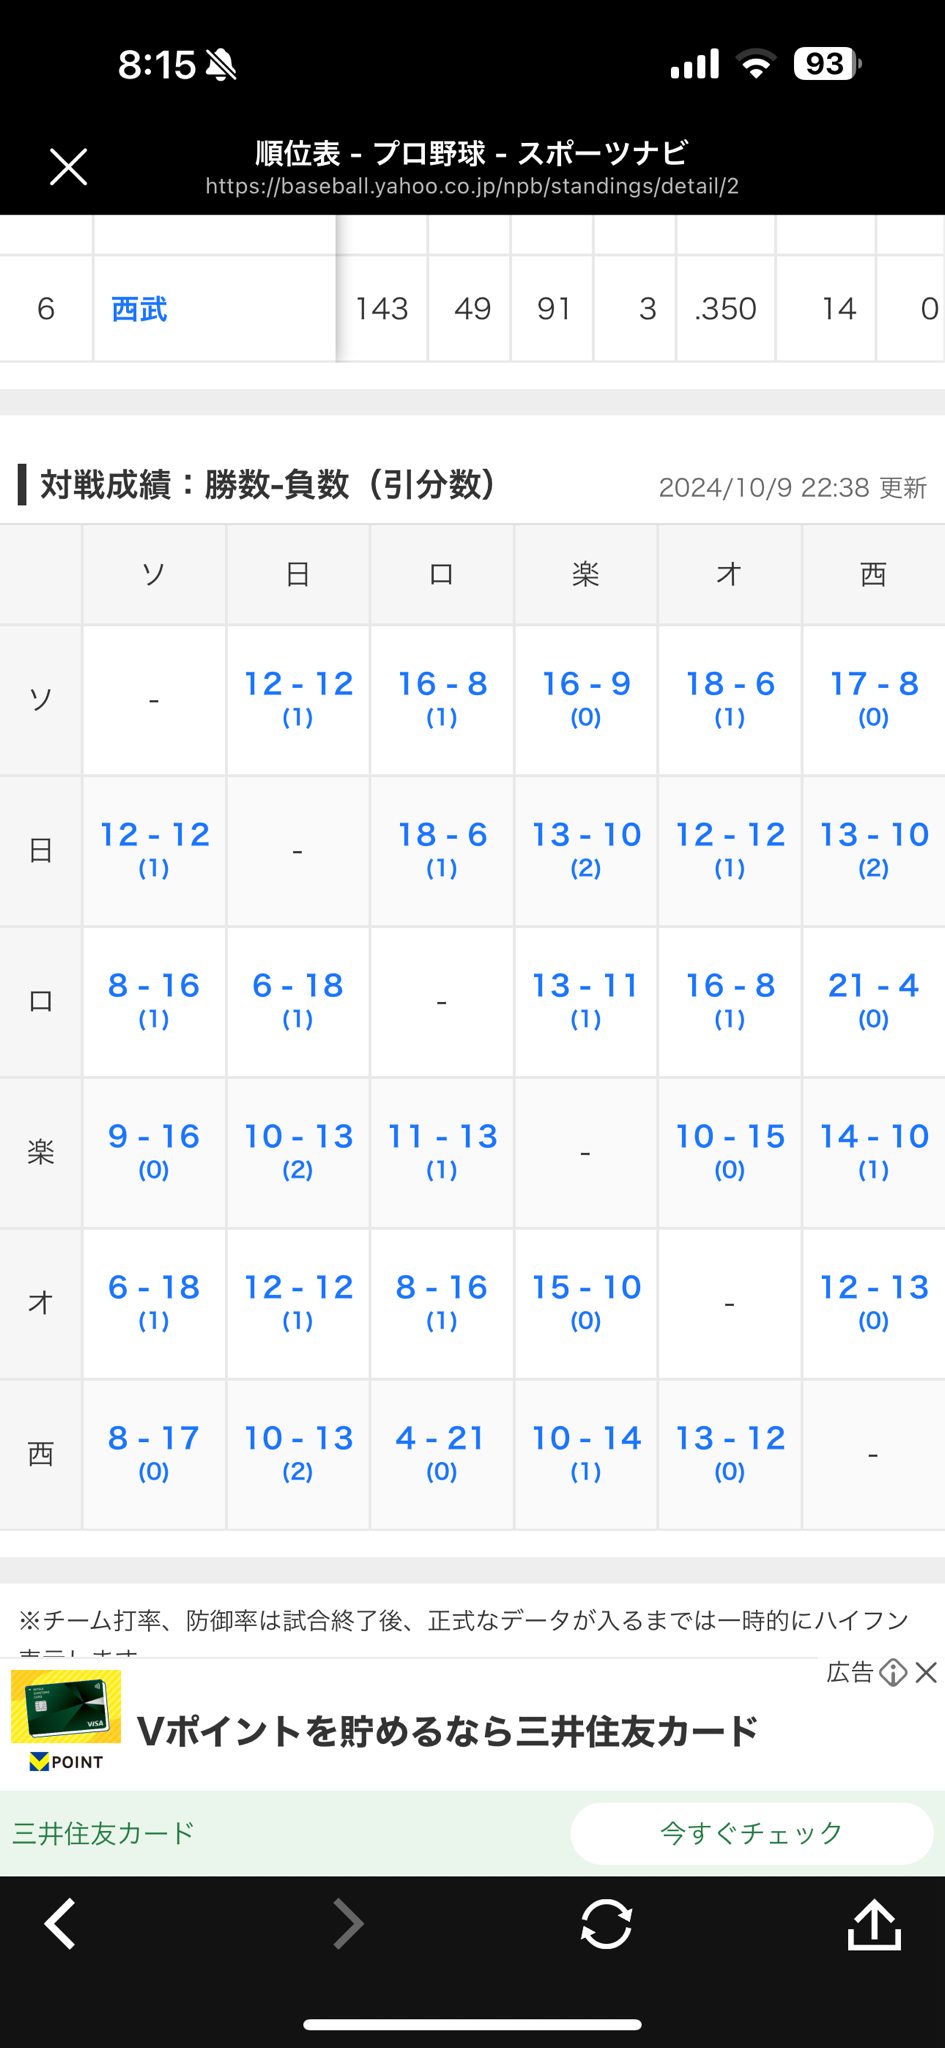
Task: Dismiss the ad with its X icon
Action: point(926,1672)
